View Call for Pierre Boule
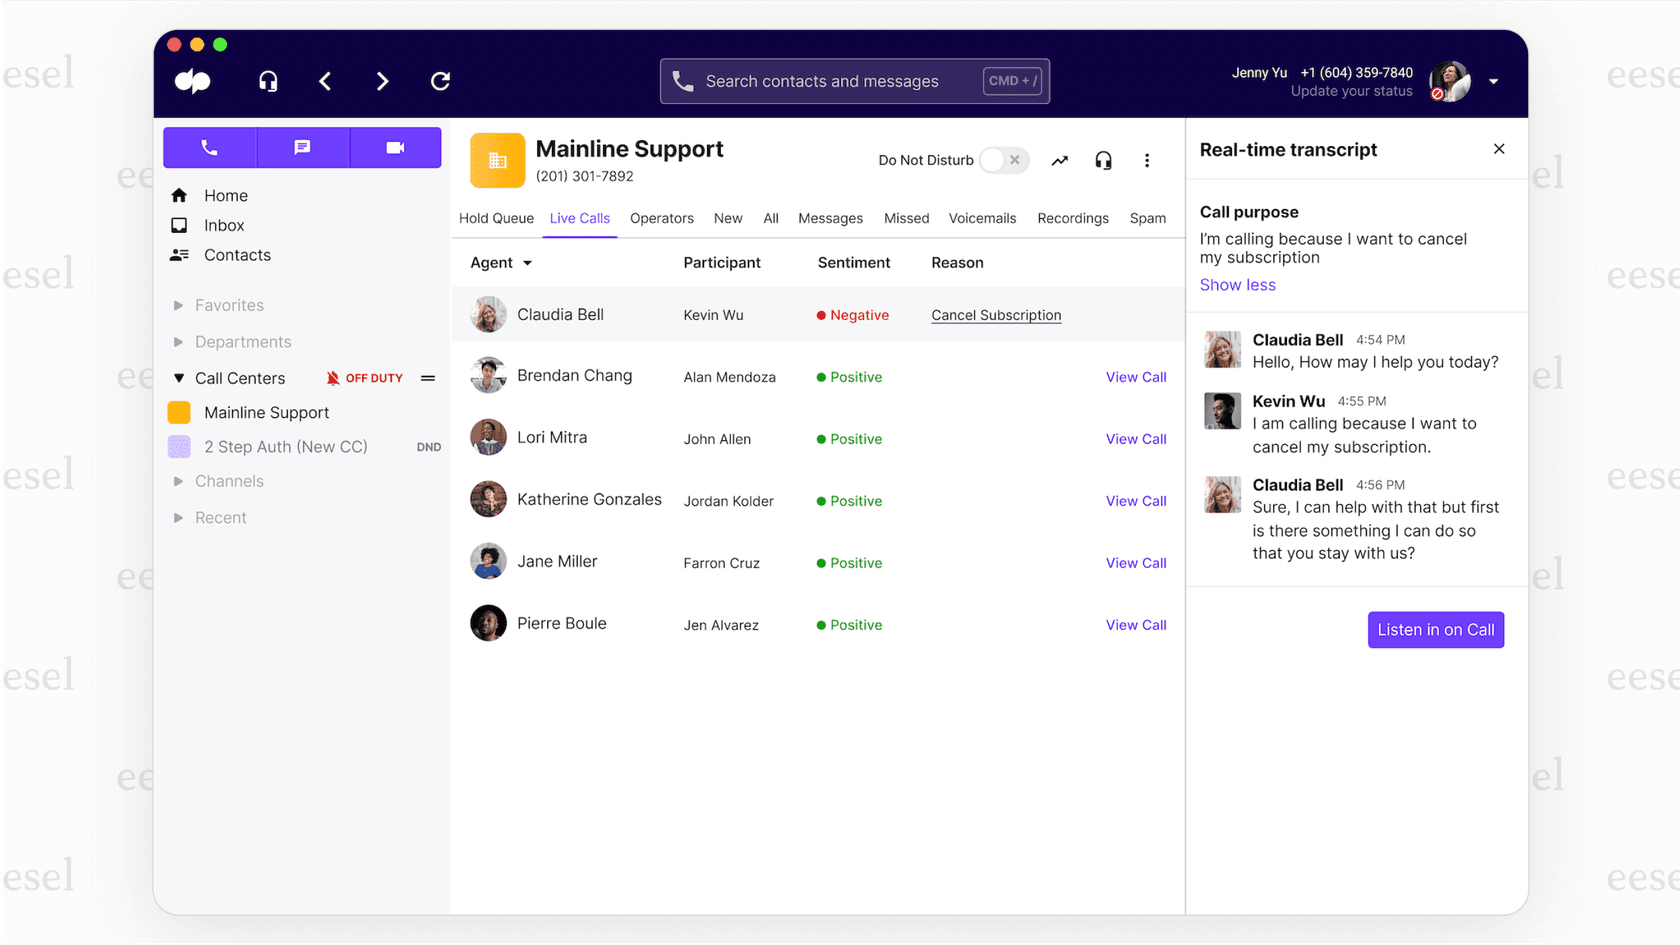Screen dimensions: 1680x945 (1136, 625)
